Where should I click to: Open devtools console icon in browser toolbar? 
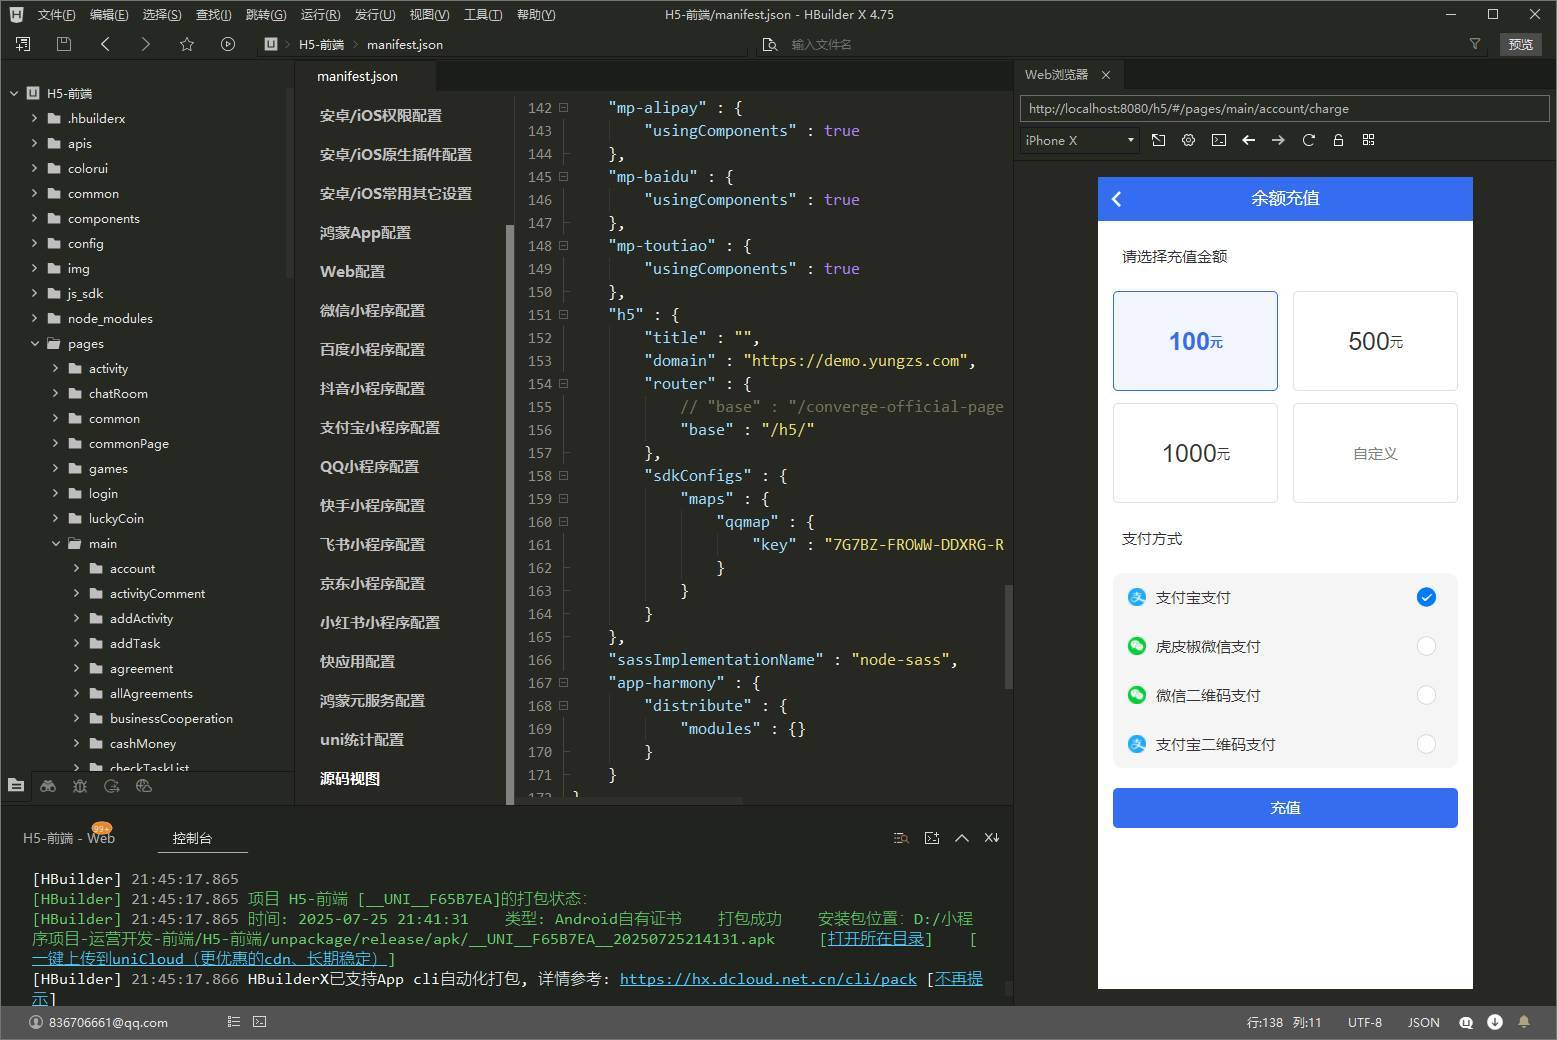pos(1218,140)
